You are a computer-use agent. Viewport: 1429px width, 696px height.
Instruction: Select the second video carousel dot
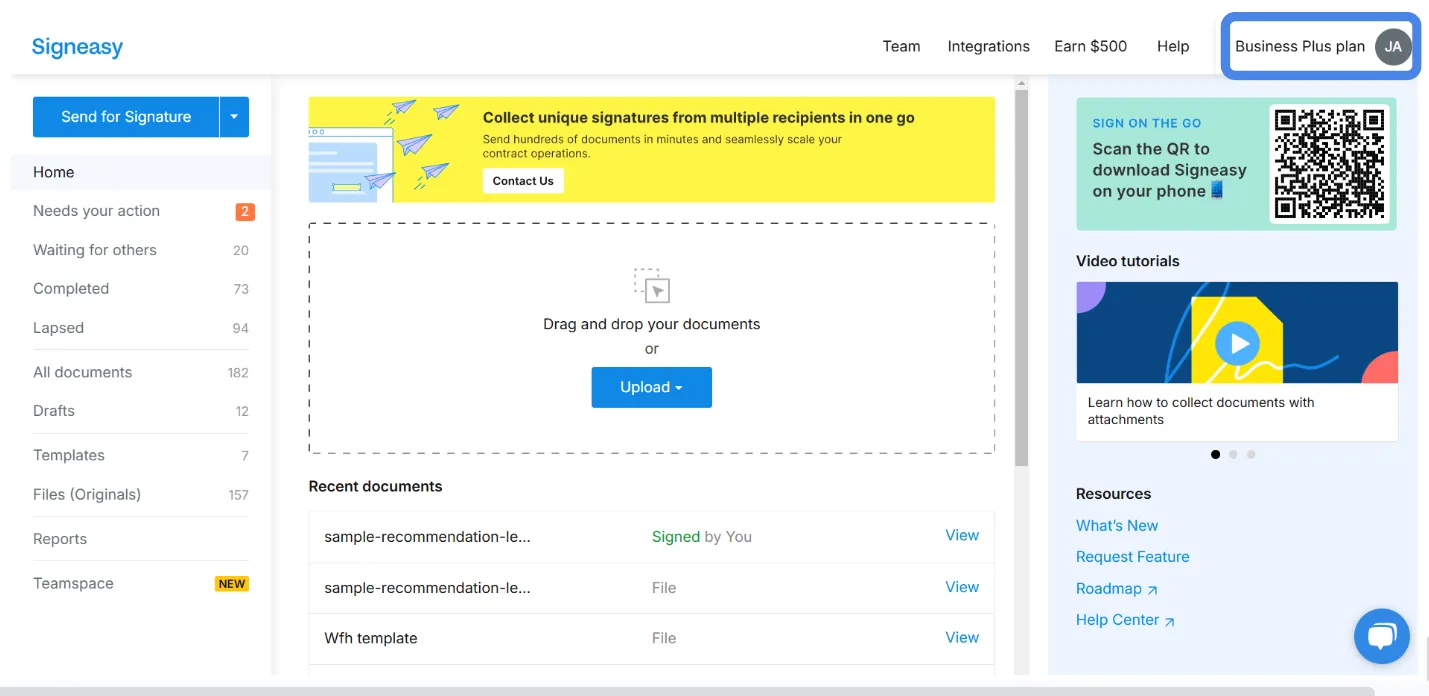(x=1233, y=454)
